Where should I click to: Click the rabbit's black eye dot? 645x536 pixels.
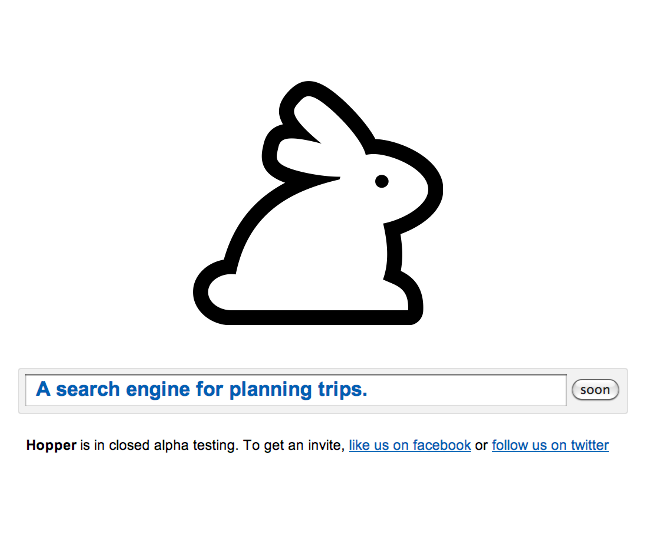click(382, 181)
